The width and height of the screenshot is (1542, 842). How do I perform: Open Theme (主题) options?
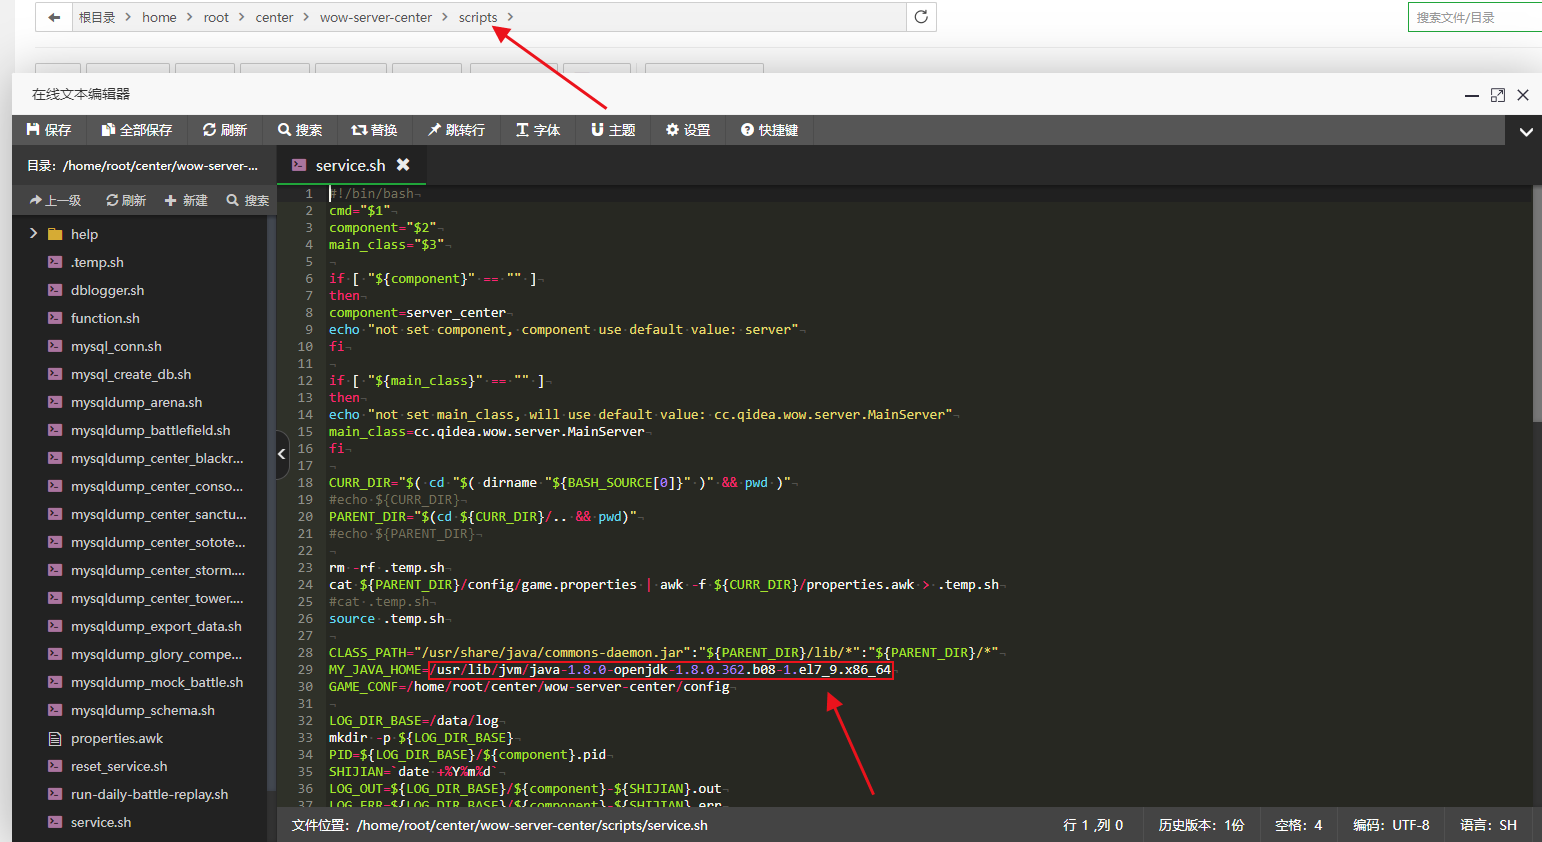(613, 130)
